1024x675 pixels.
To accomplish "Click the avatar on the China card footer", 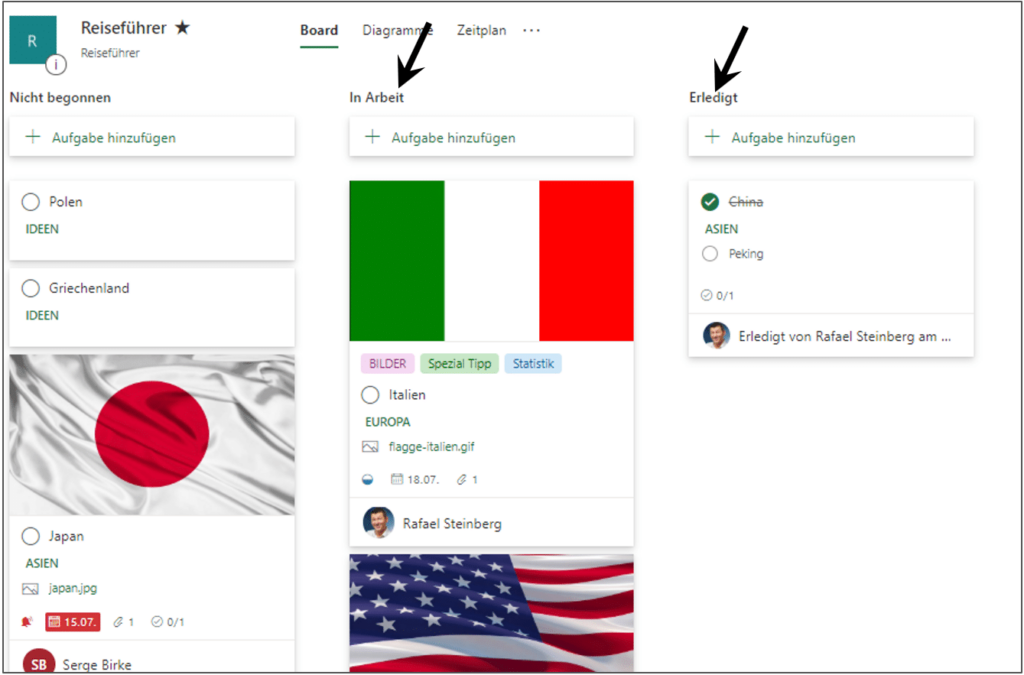I will pyautogui.click(x=716, y=336).
